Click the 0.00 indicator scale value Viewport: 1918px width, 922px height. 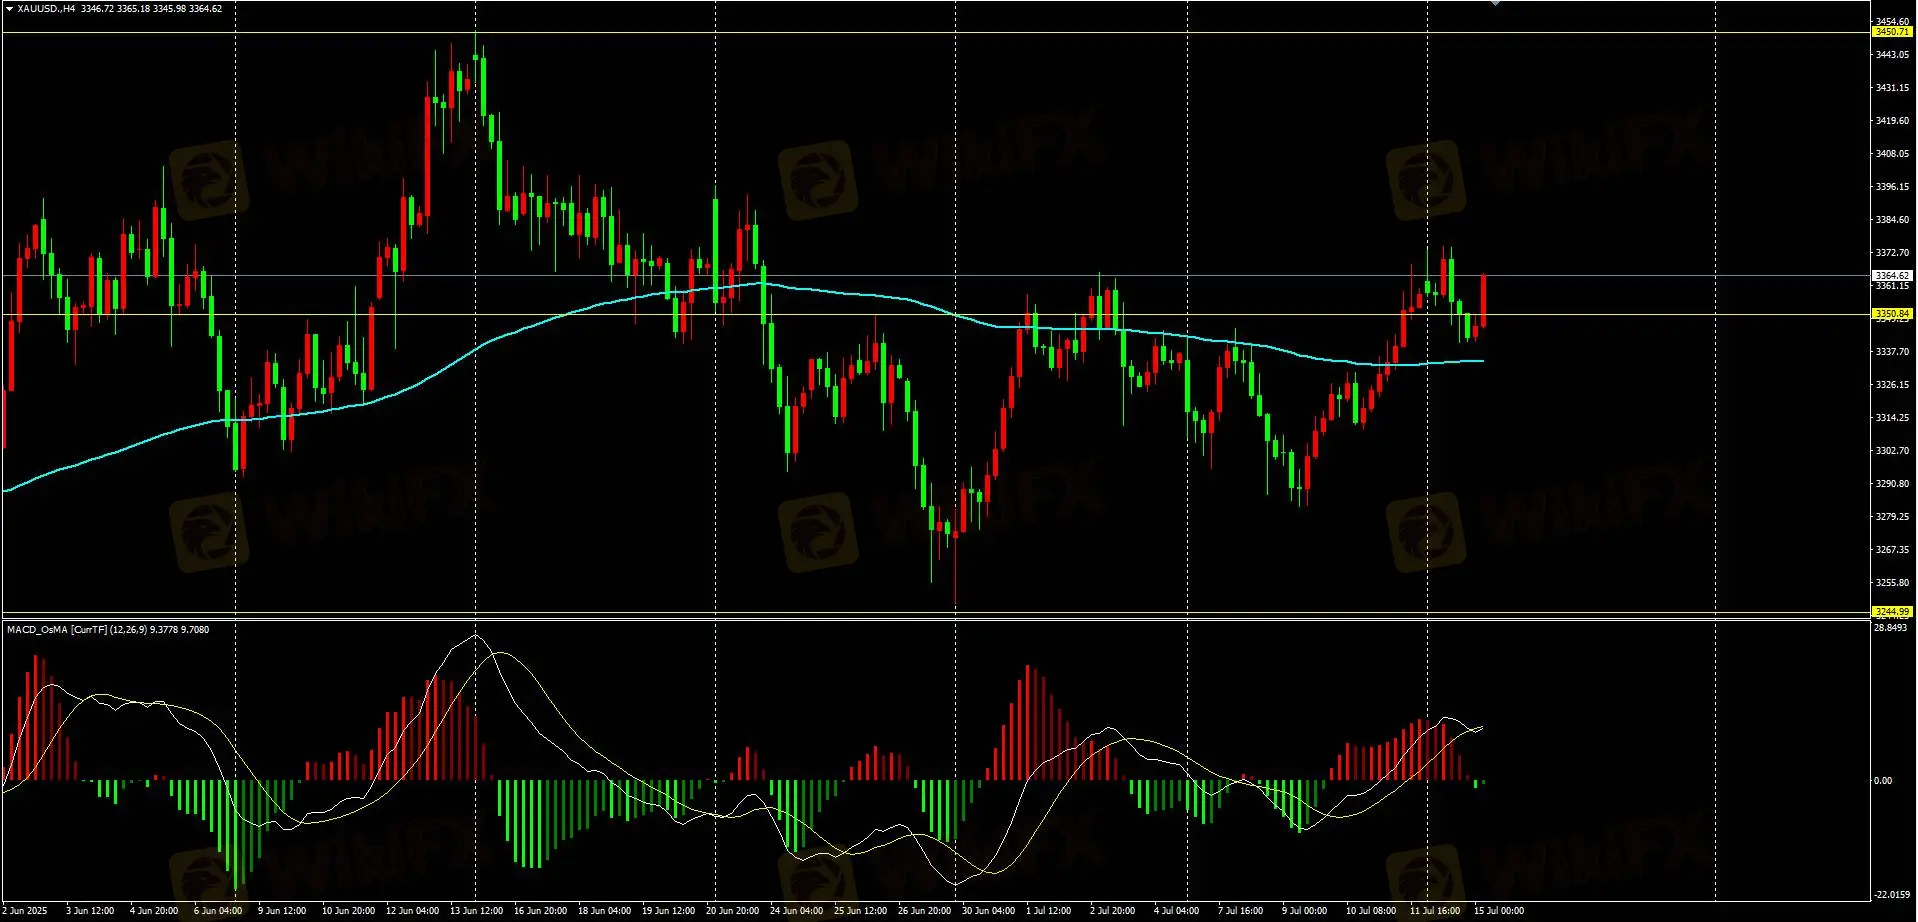[1883, 781]
